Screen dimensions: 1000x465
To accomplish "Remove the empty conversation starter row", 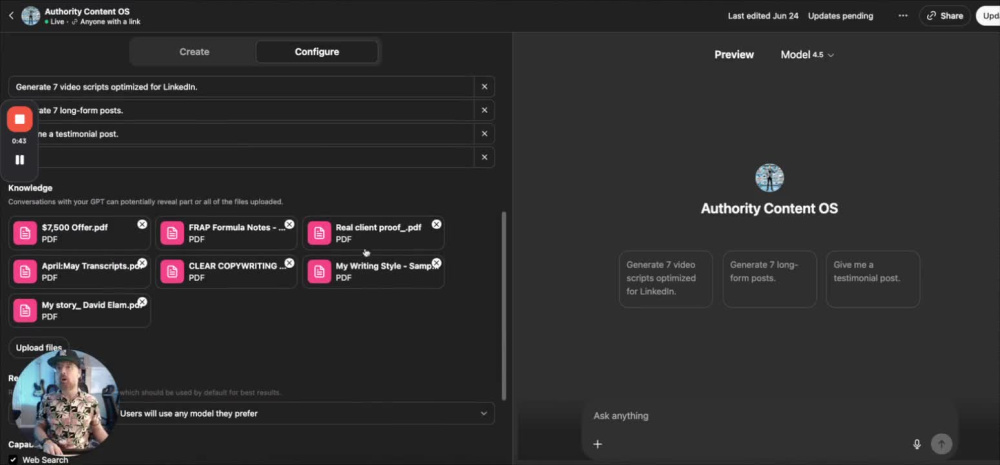I will (484, 158).
